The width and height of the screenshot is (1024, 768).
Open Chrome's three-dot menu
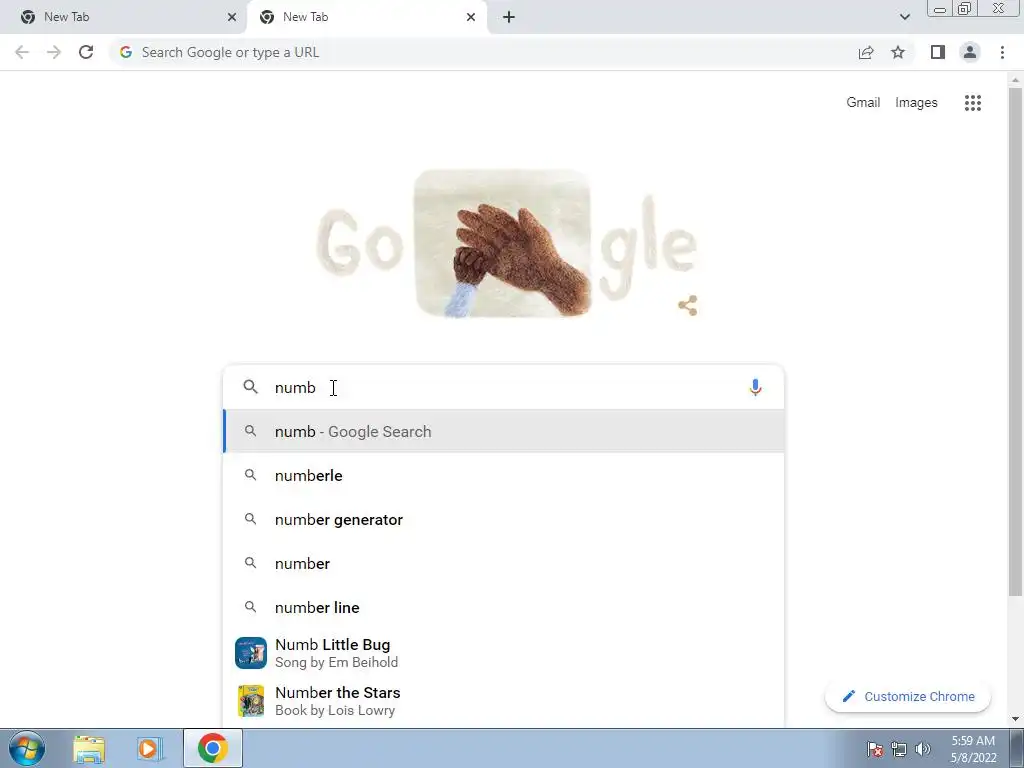[x=1002, y=52]
